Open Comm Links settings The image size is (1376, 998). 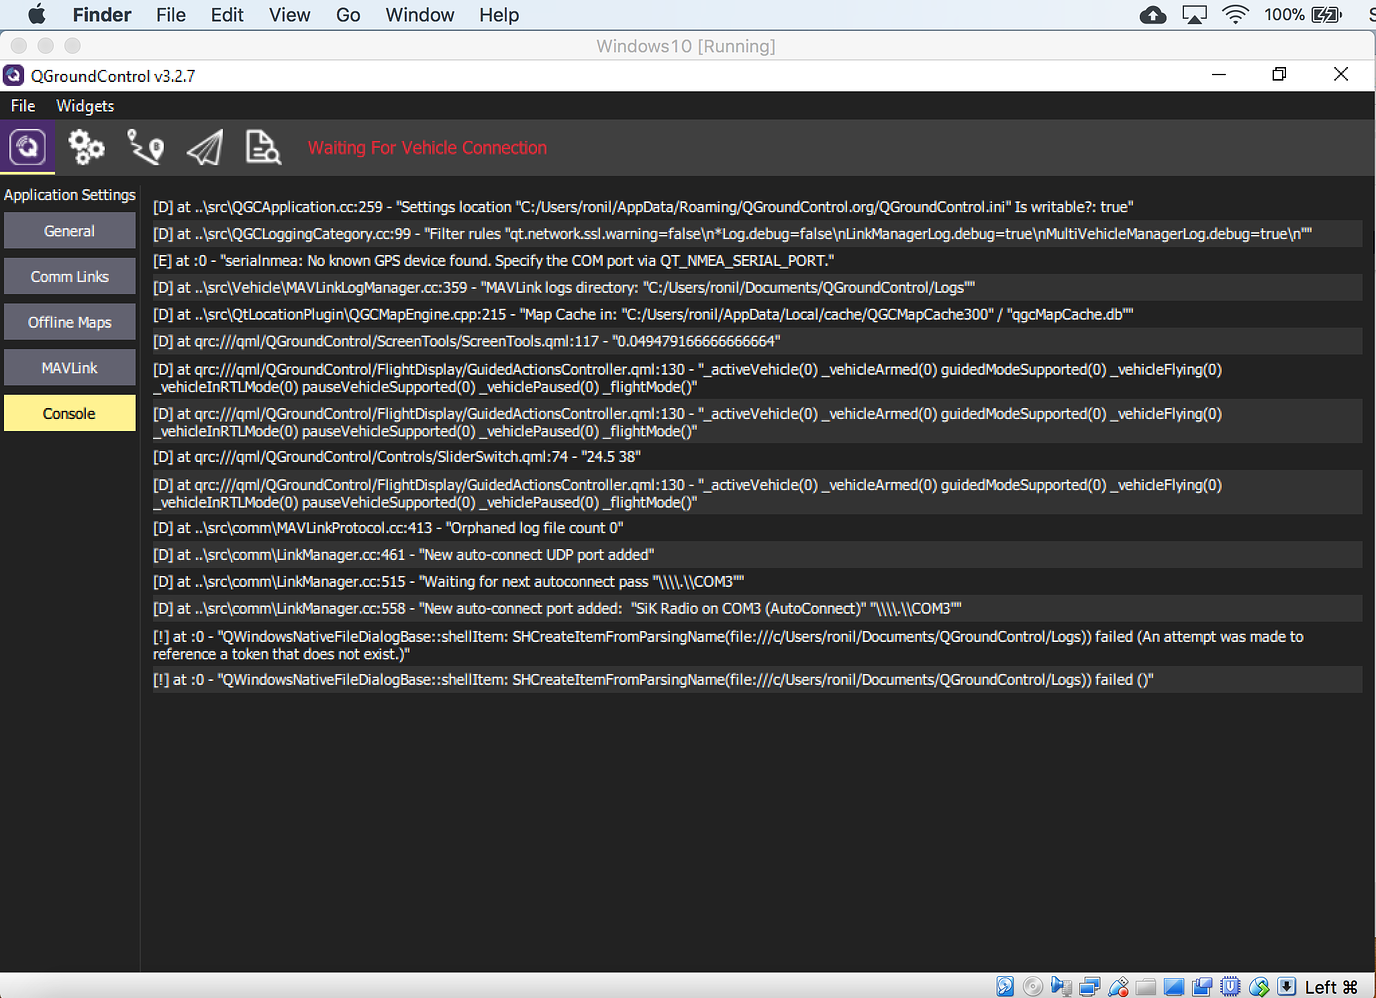click(x=69, y=277)
